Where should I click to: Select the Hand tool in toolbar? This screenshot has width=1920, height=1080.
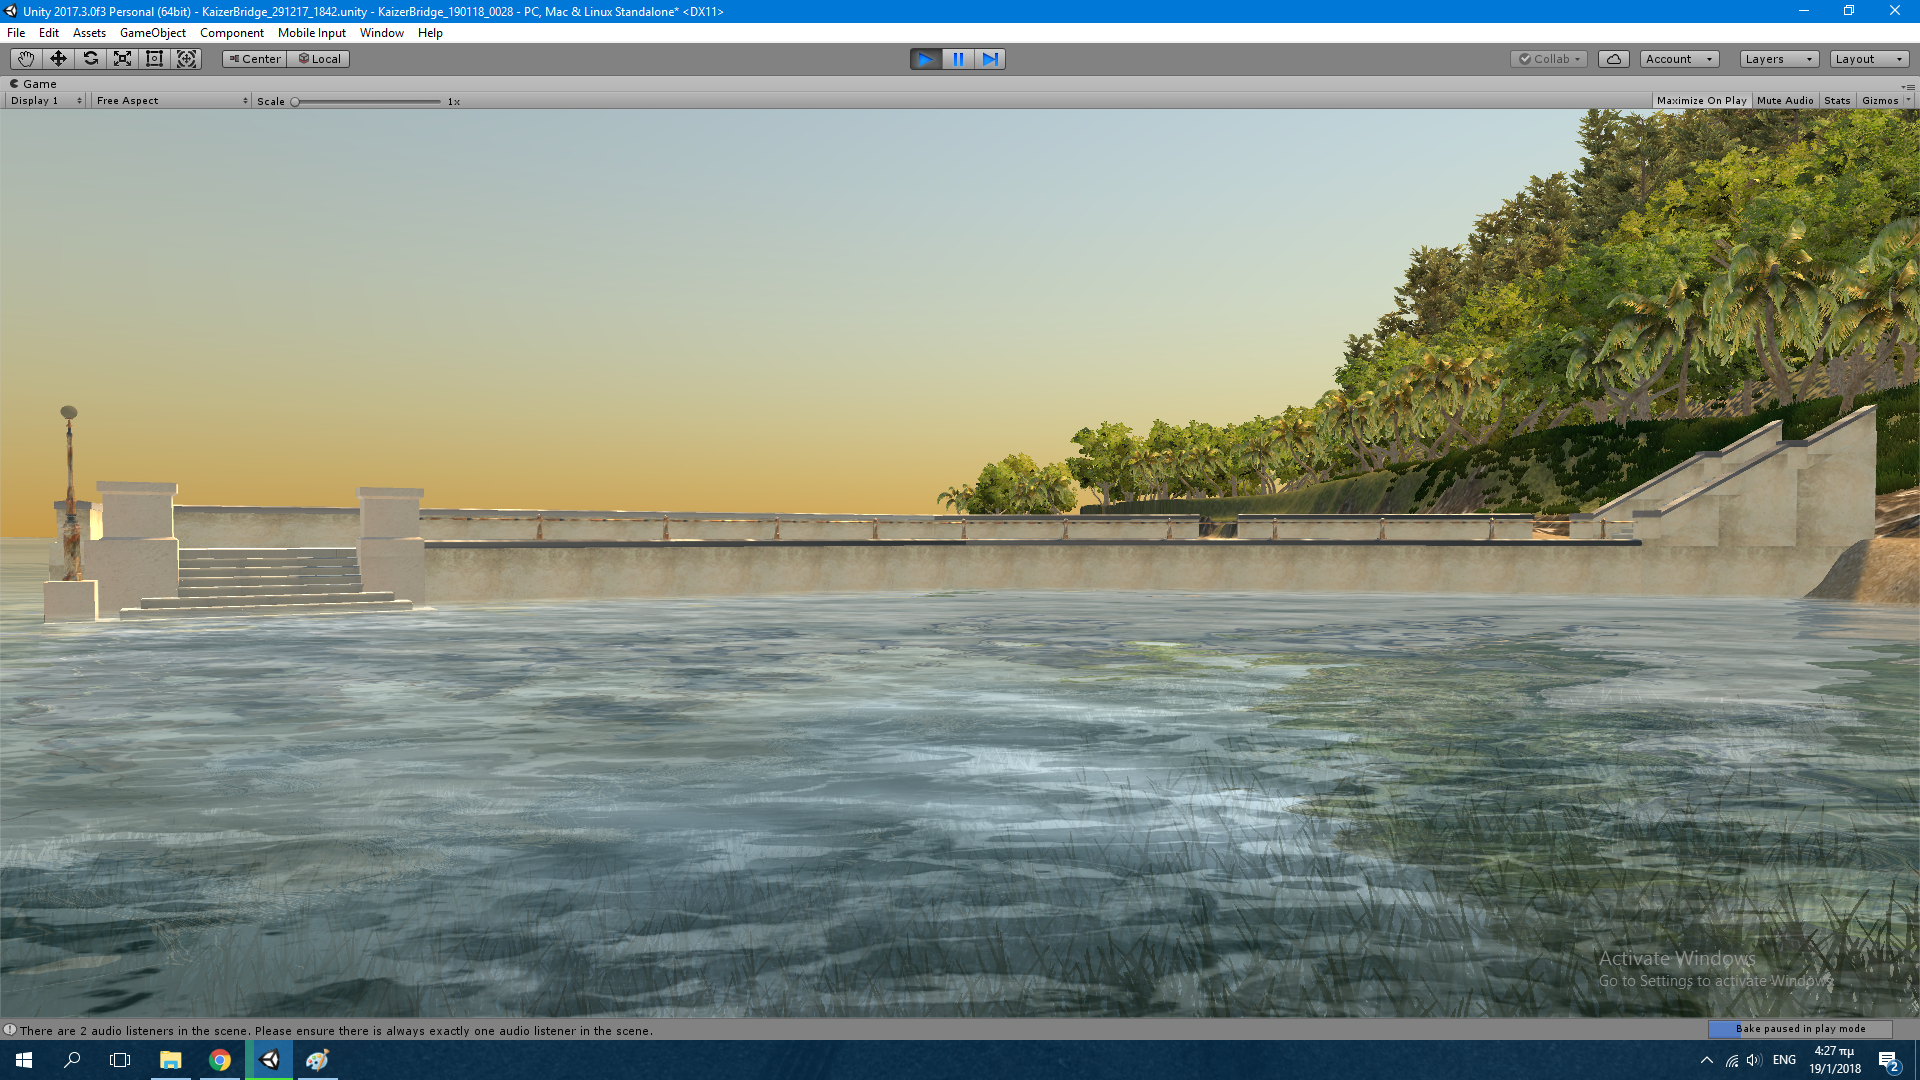(26, 59)
